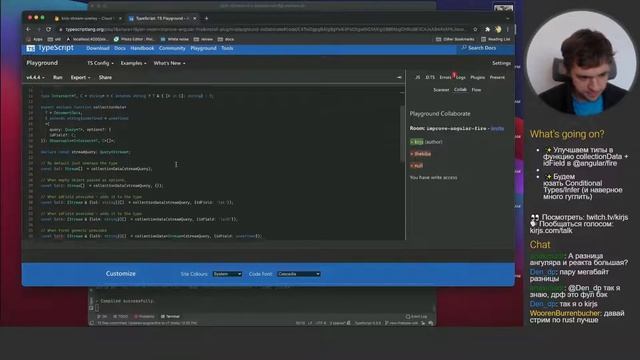Open Docs in the site navigation
This screenshot has width=640, height=360.
120,48
